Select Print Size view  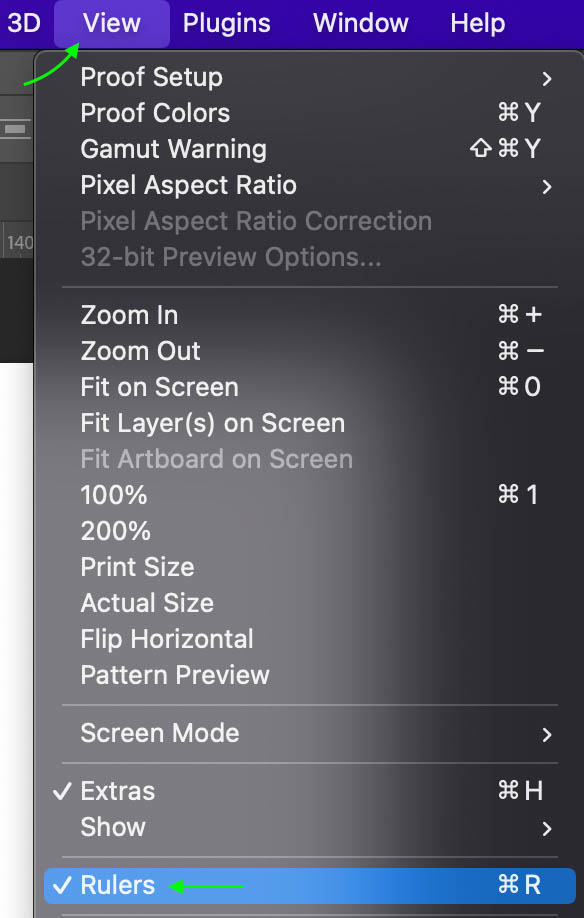137,567
